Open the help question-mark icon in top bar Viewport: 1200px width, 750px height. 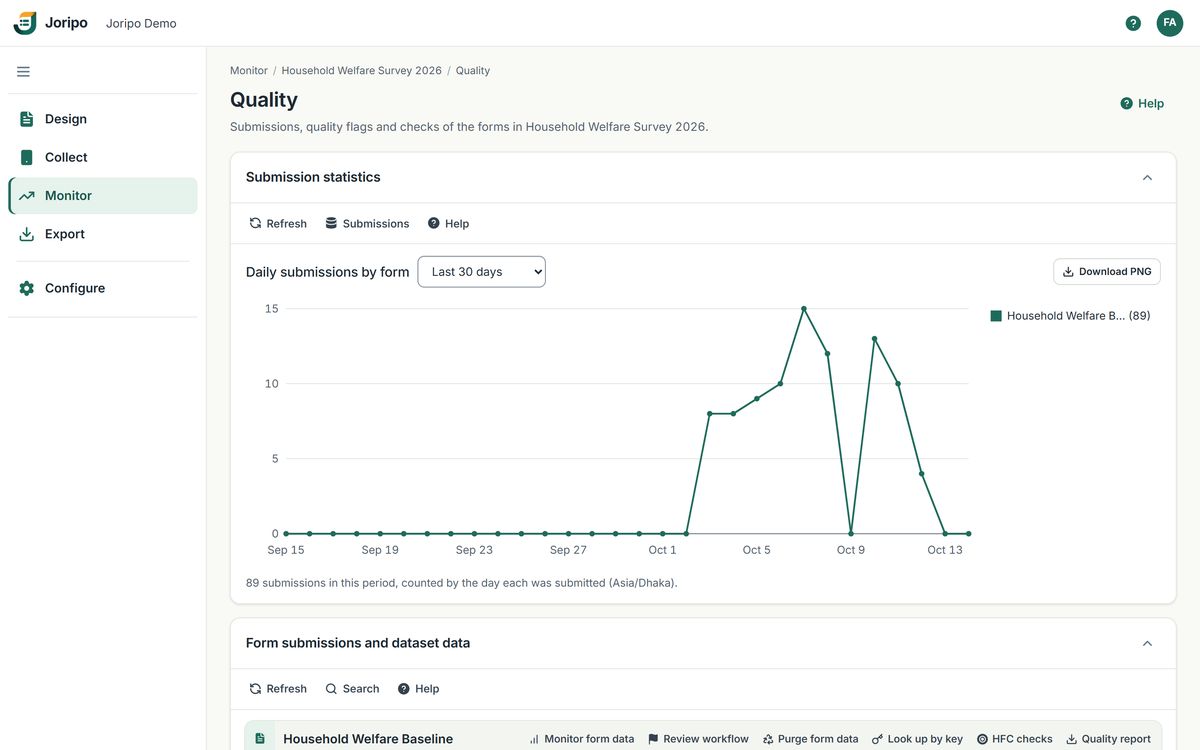tap(1133, 23)
